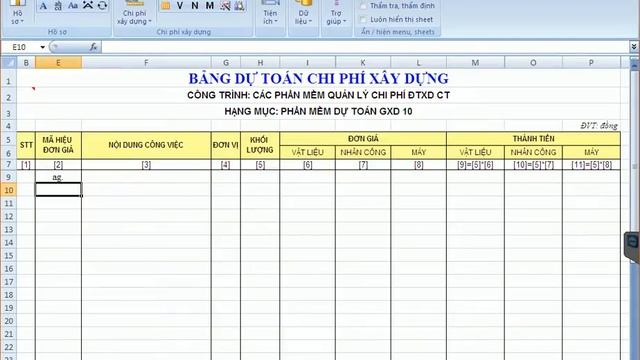Open the Tiện ích dropdown menu
This screenshot has width=640, height=360.
click(x=270, y=13)
